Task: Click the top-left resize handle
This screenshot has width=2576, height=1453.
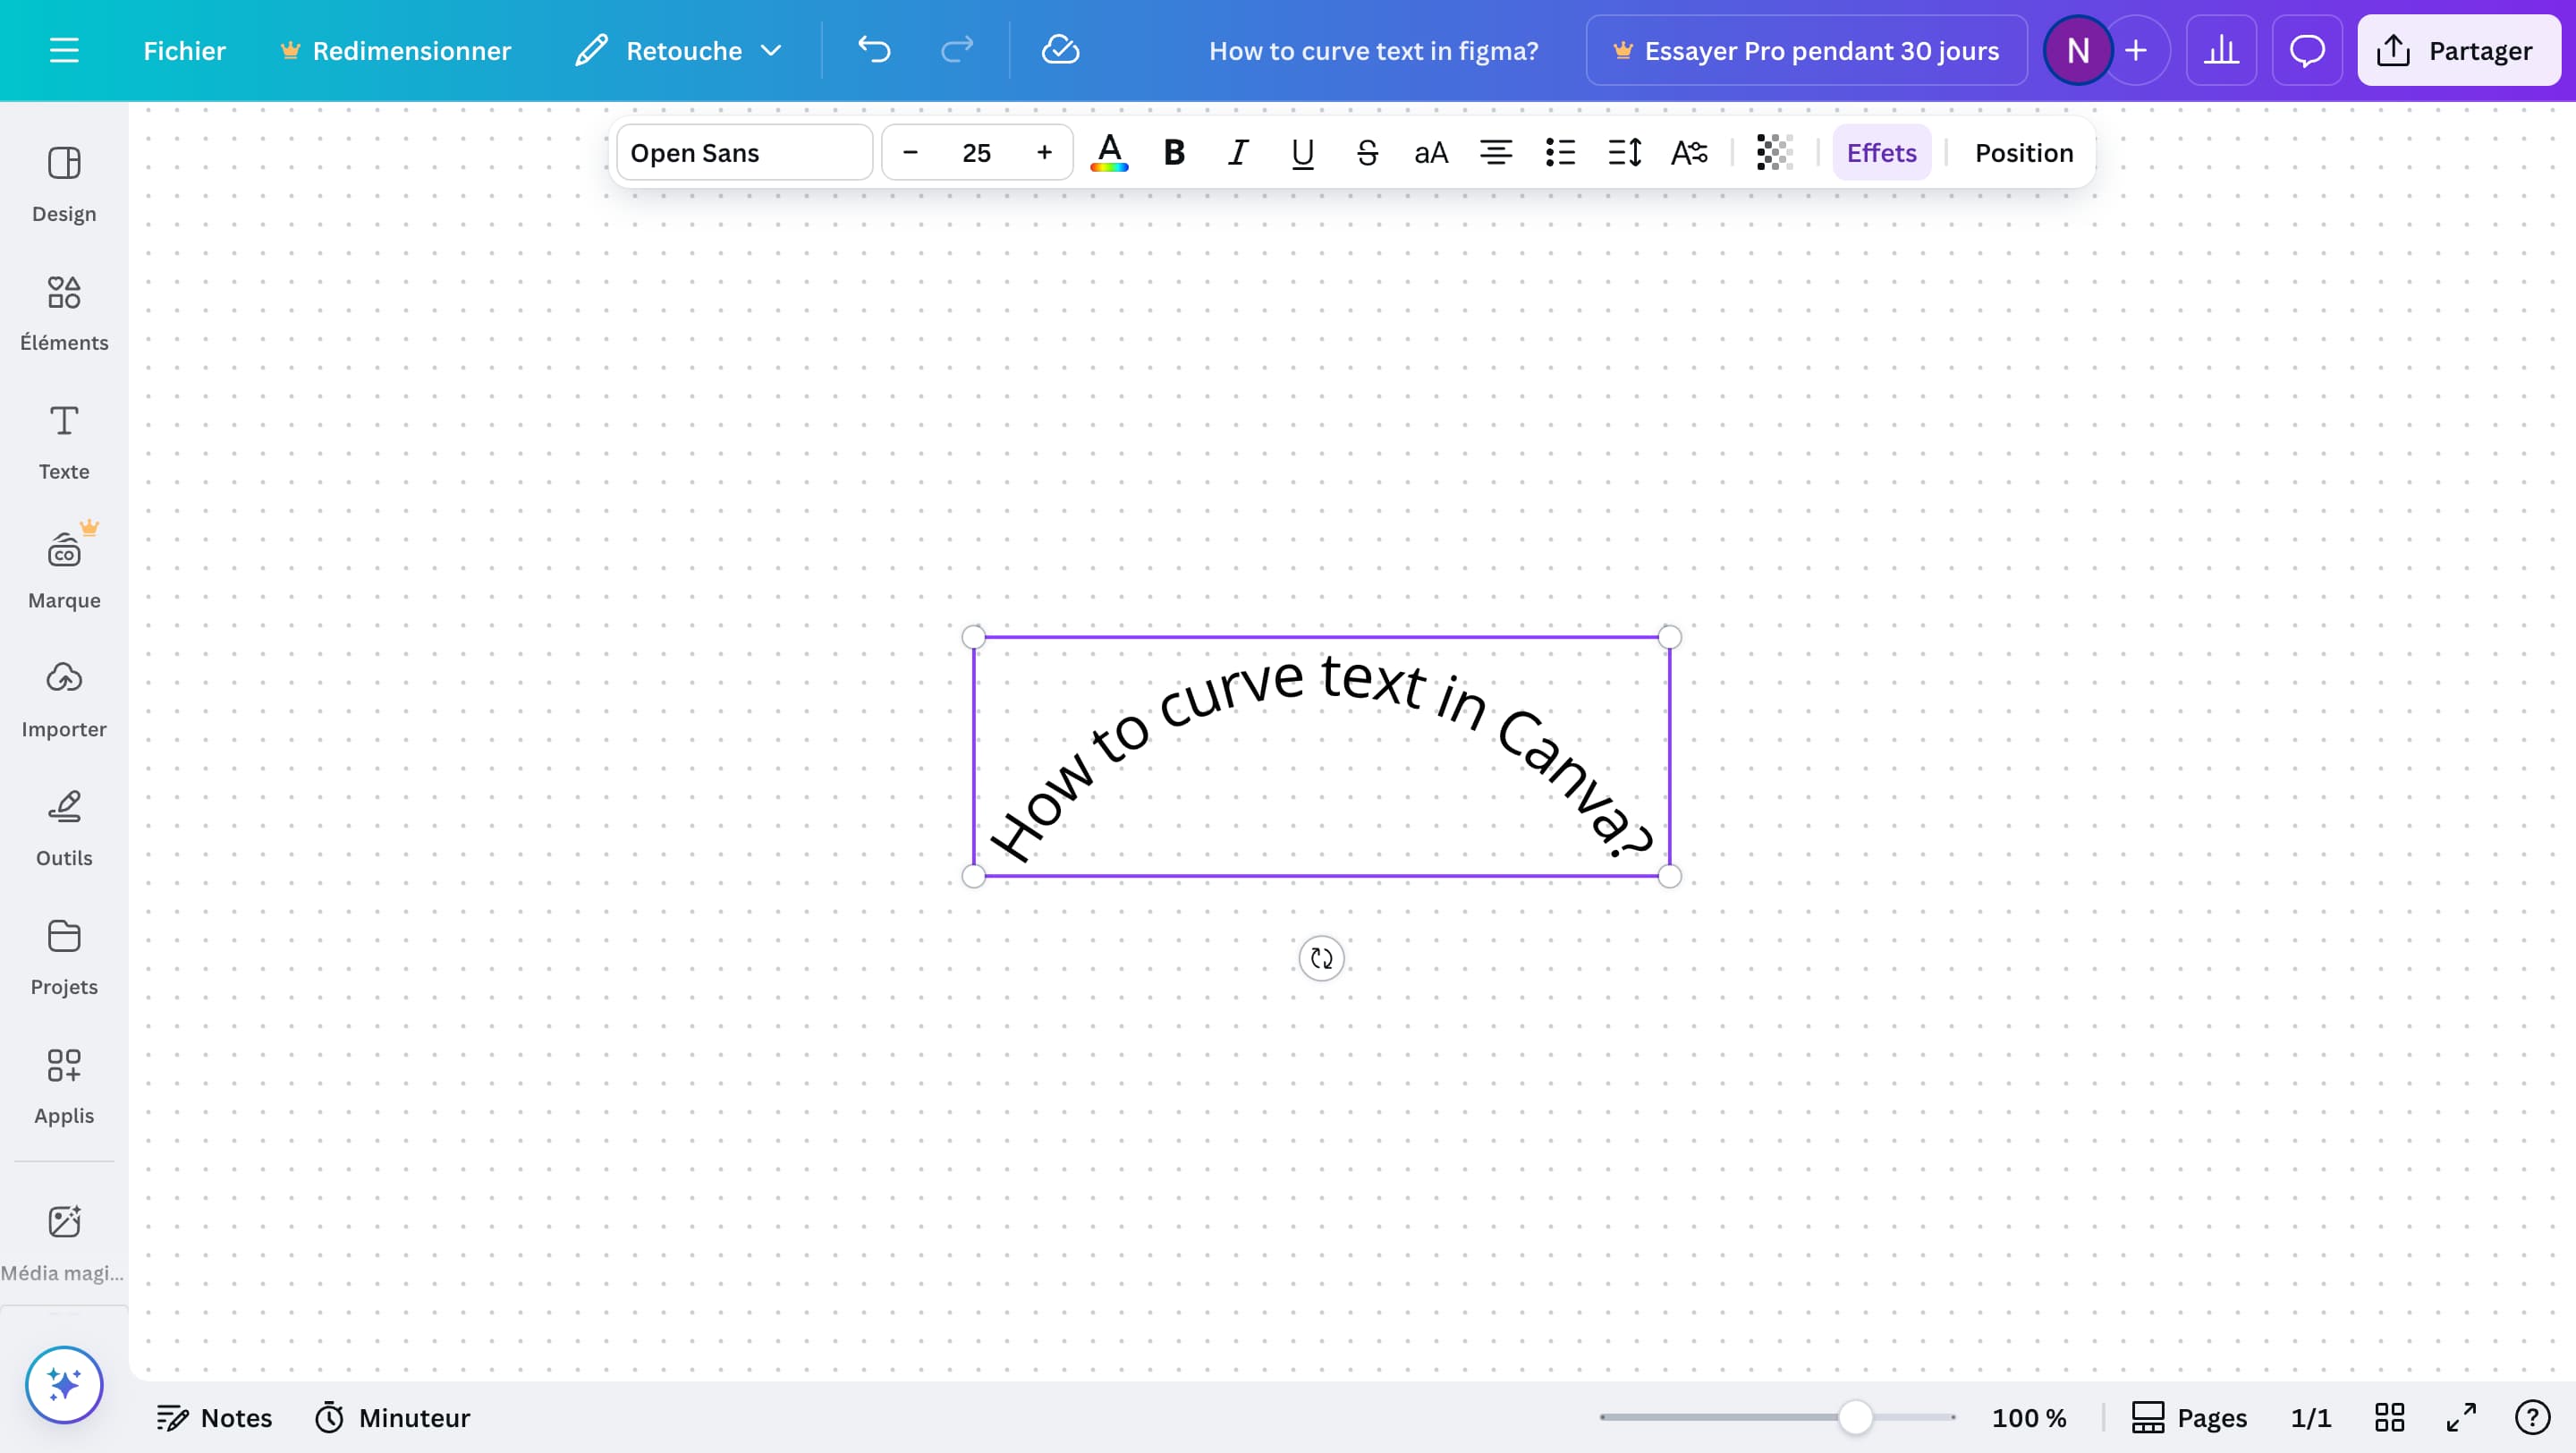Action: pyautogui.click(x=974, y=637)
